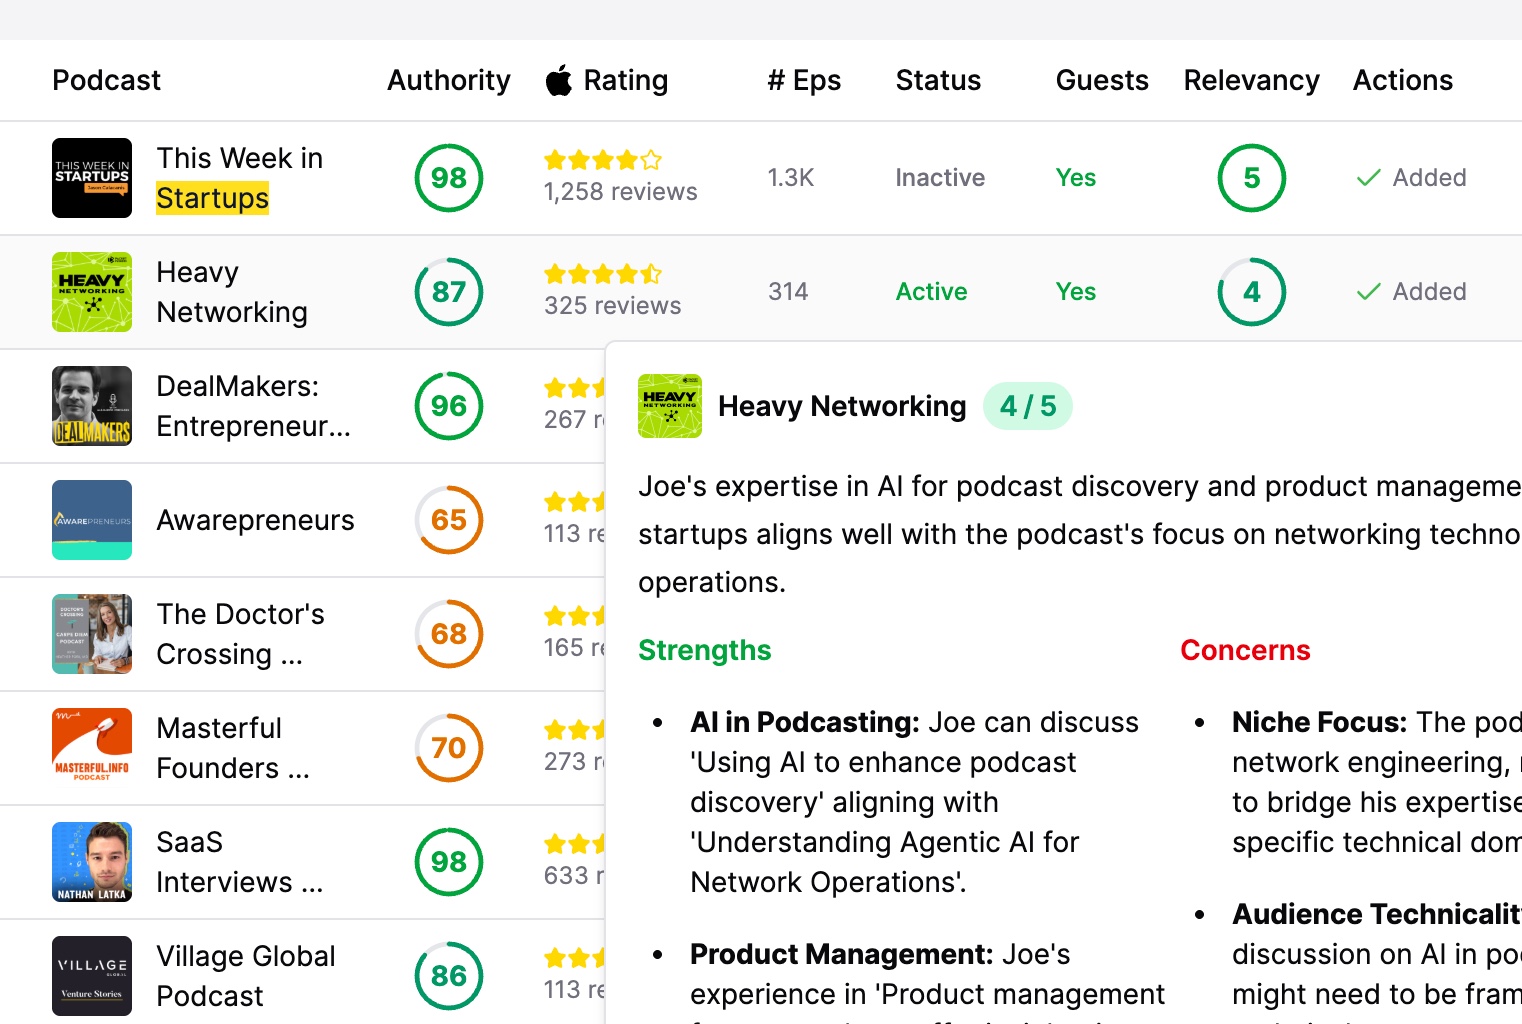Image resolution: width=1522 pixels, height=1024 pixels.
Task: Click authority score 65 for Awarepreneurs
Action: (449, 520)
